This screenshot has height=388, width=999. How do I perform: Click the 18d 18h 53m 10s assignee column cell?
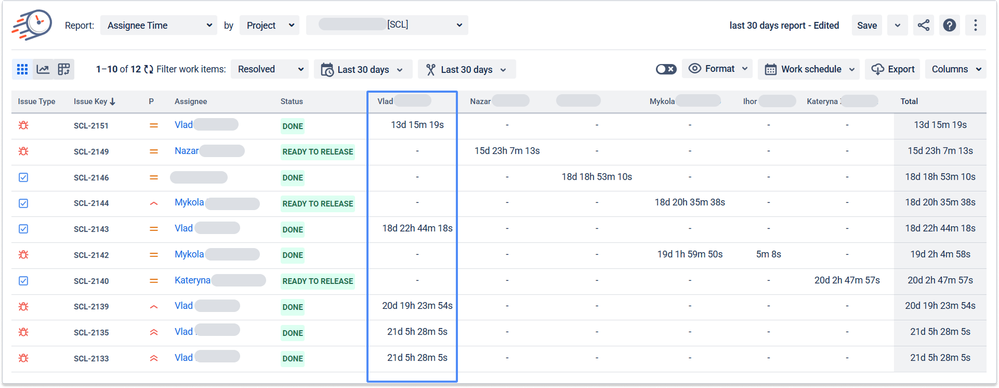pyautogui.click(x=597, y=176)
